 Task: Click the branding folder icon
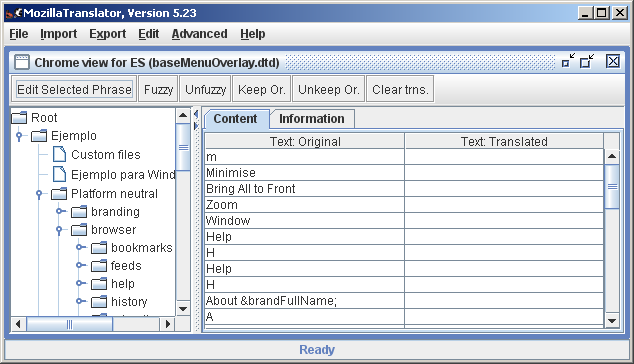(79, 212)
